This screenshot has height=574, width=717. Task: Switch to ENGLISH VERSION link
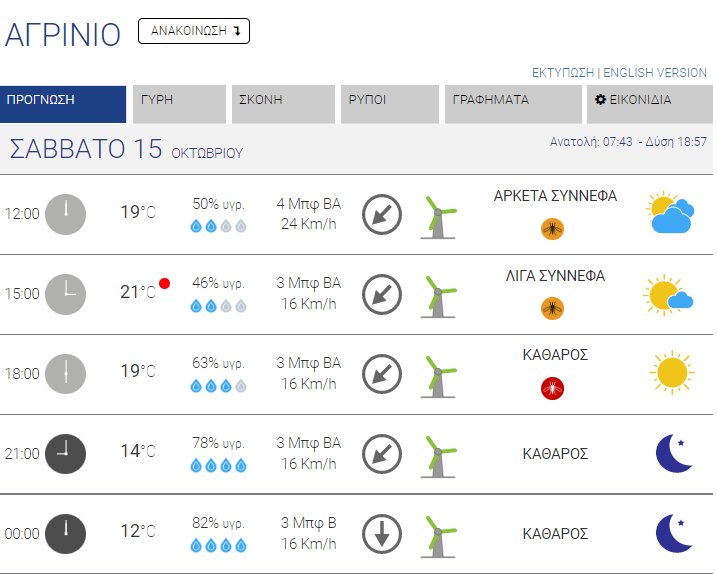[655, 73]
